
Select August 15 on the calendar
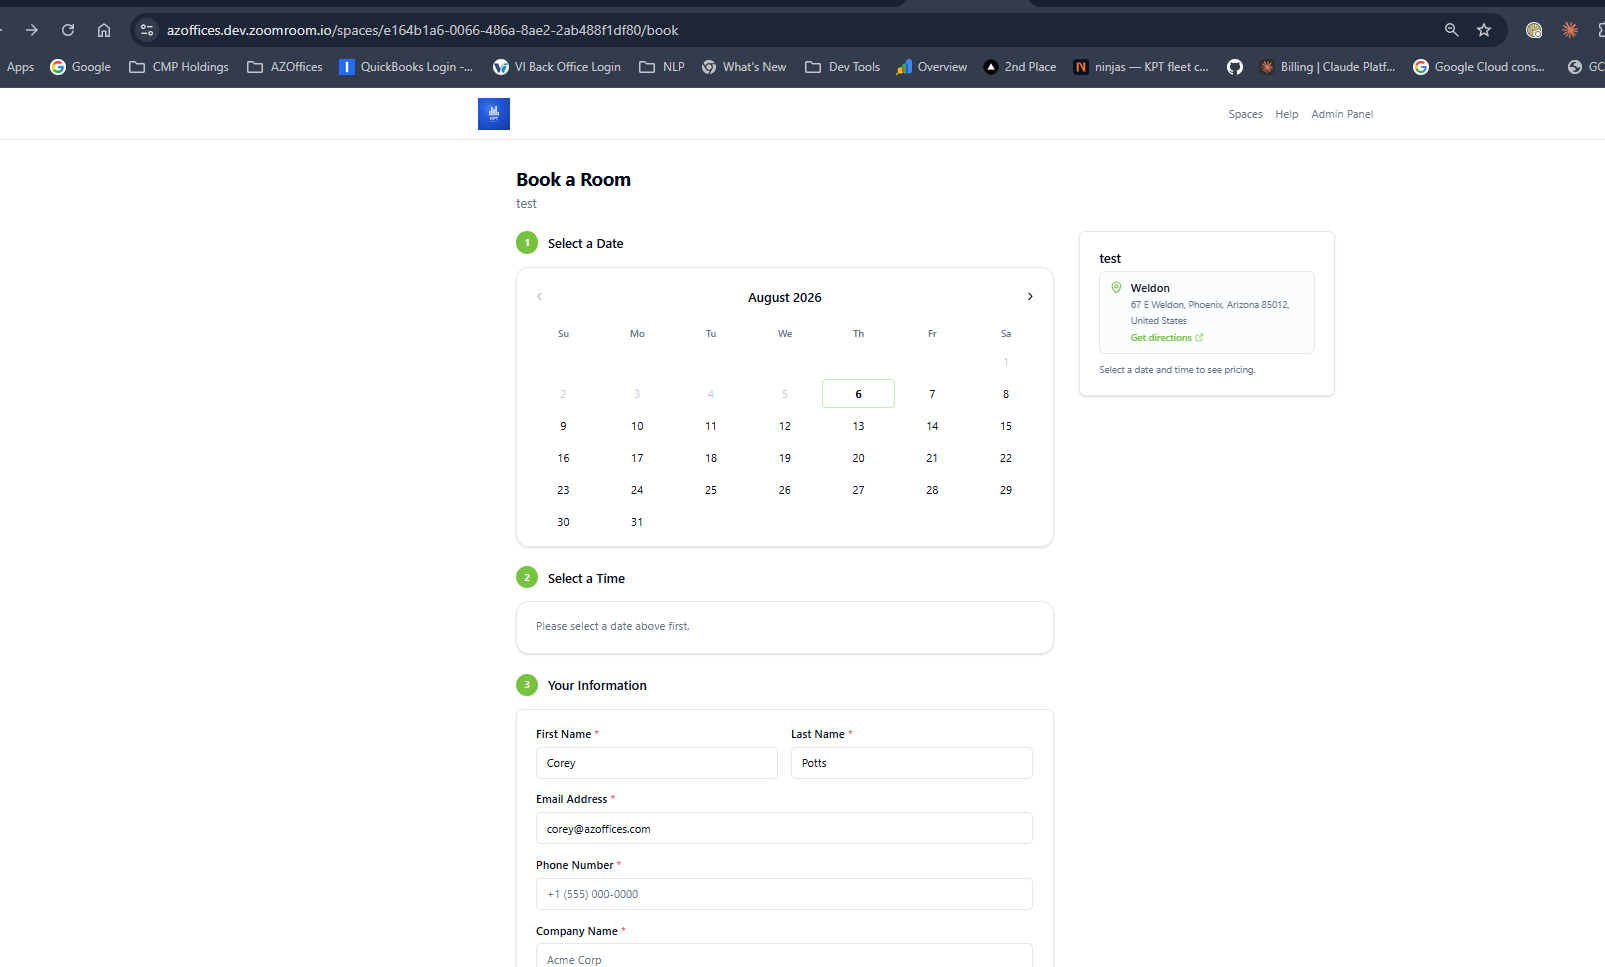pos(1006,426)
